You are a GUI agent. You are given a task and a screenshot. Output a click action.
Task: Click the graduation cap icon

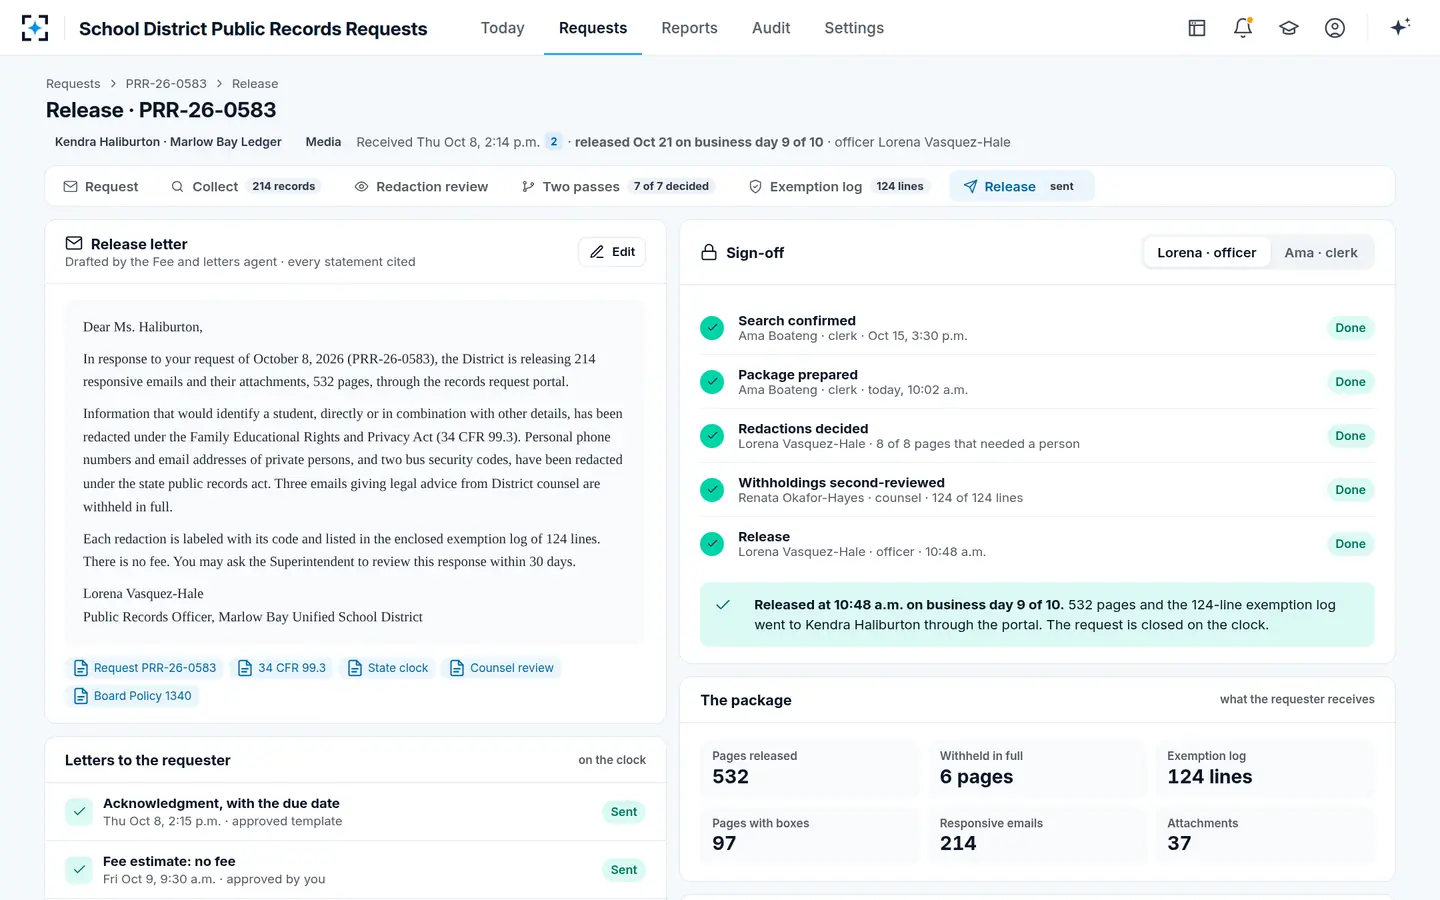pos(1289,28)
